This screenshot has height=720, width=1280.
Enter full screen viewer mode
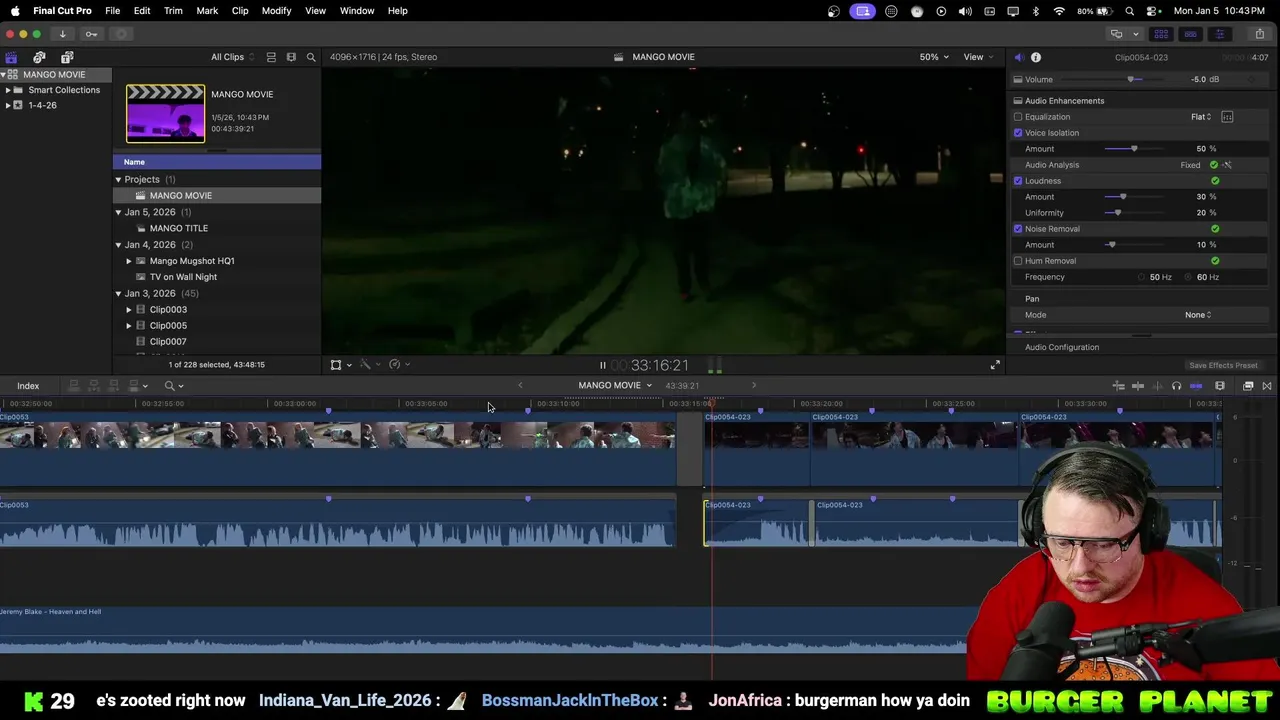[x=995, y=366]
